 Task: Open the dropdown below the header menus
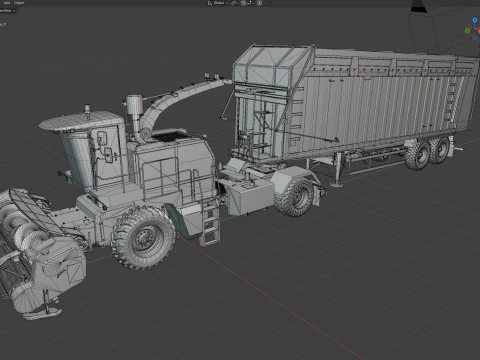7,11
